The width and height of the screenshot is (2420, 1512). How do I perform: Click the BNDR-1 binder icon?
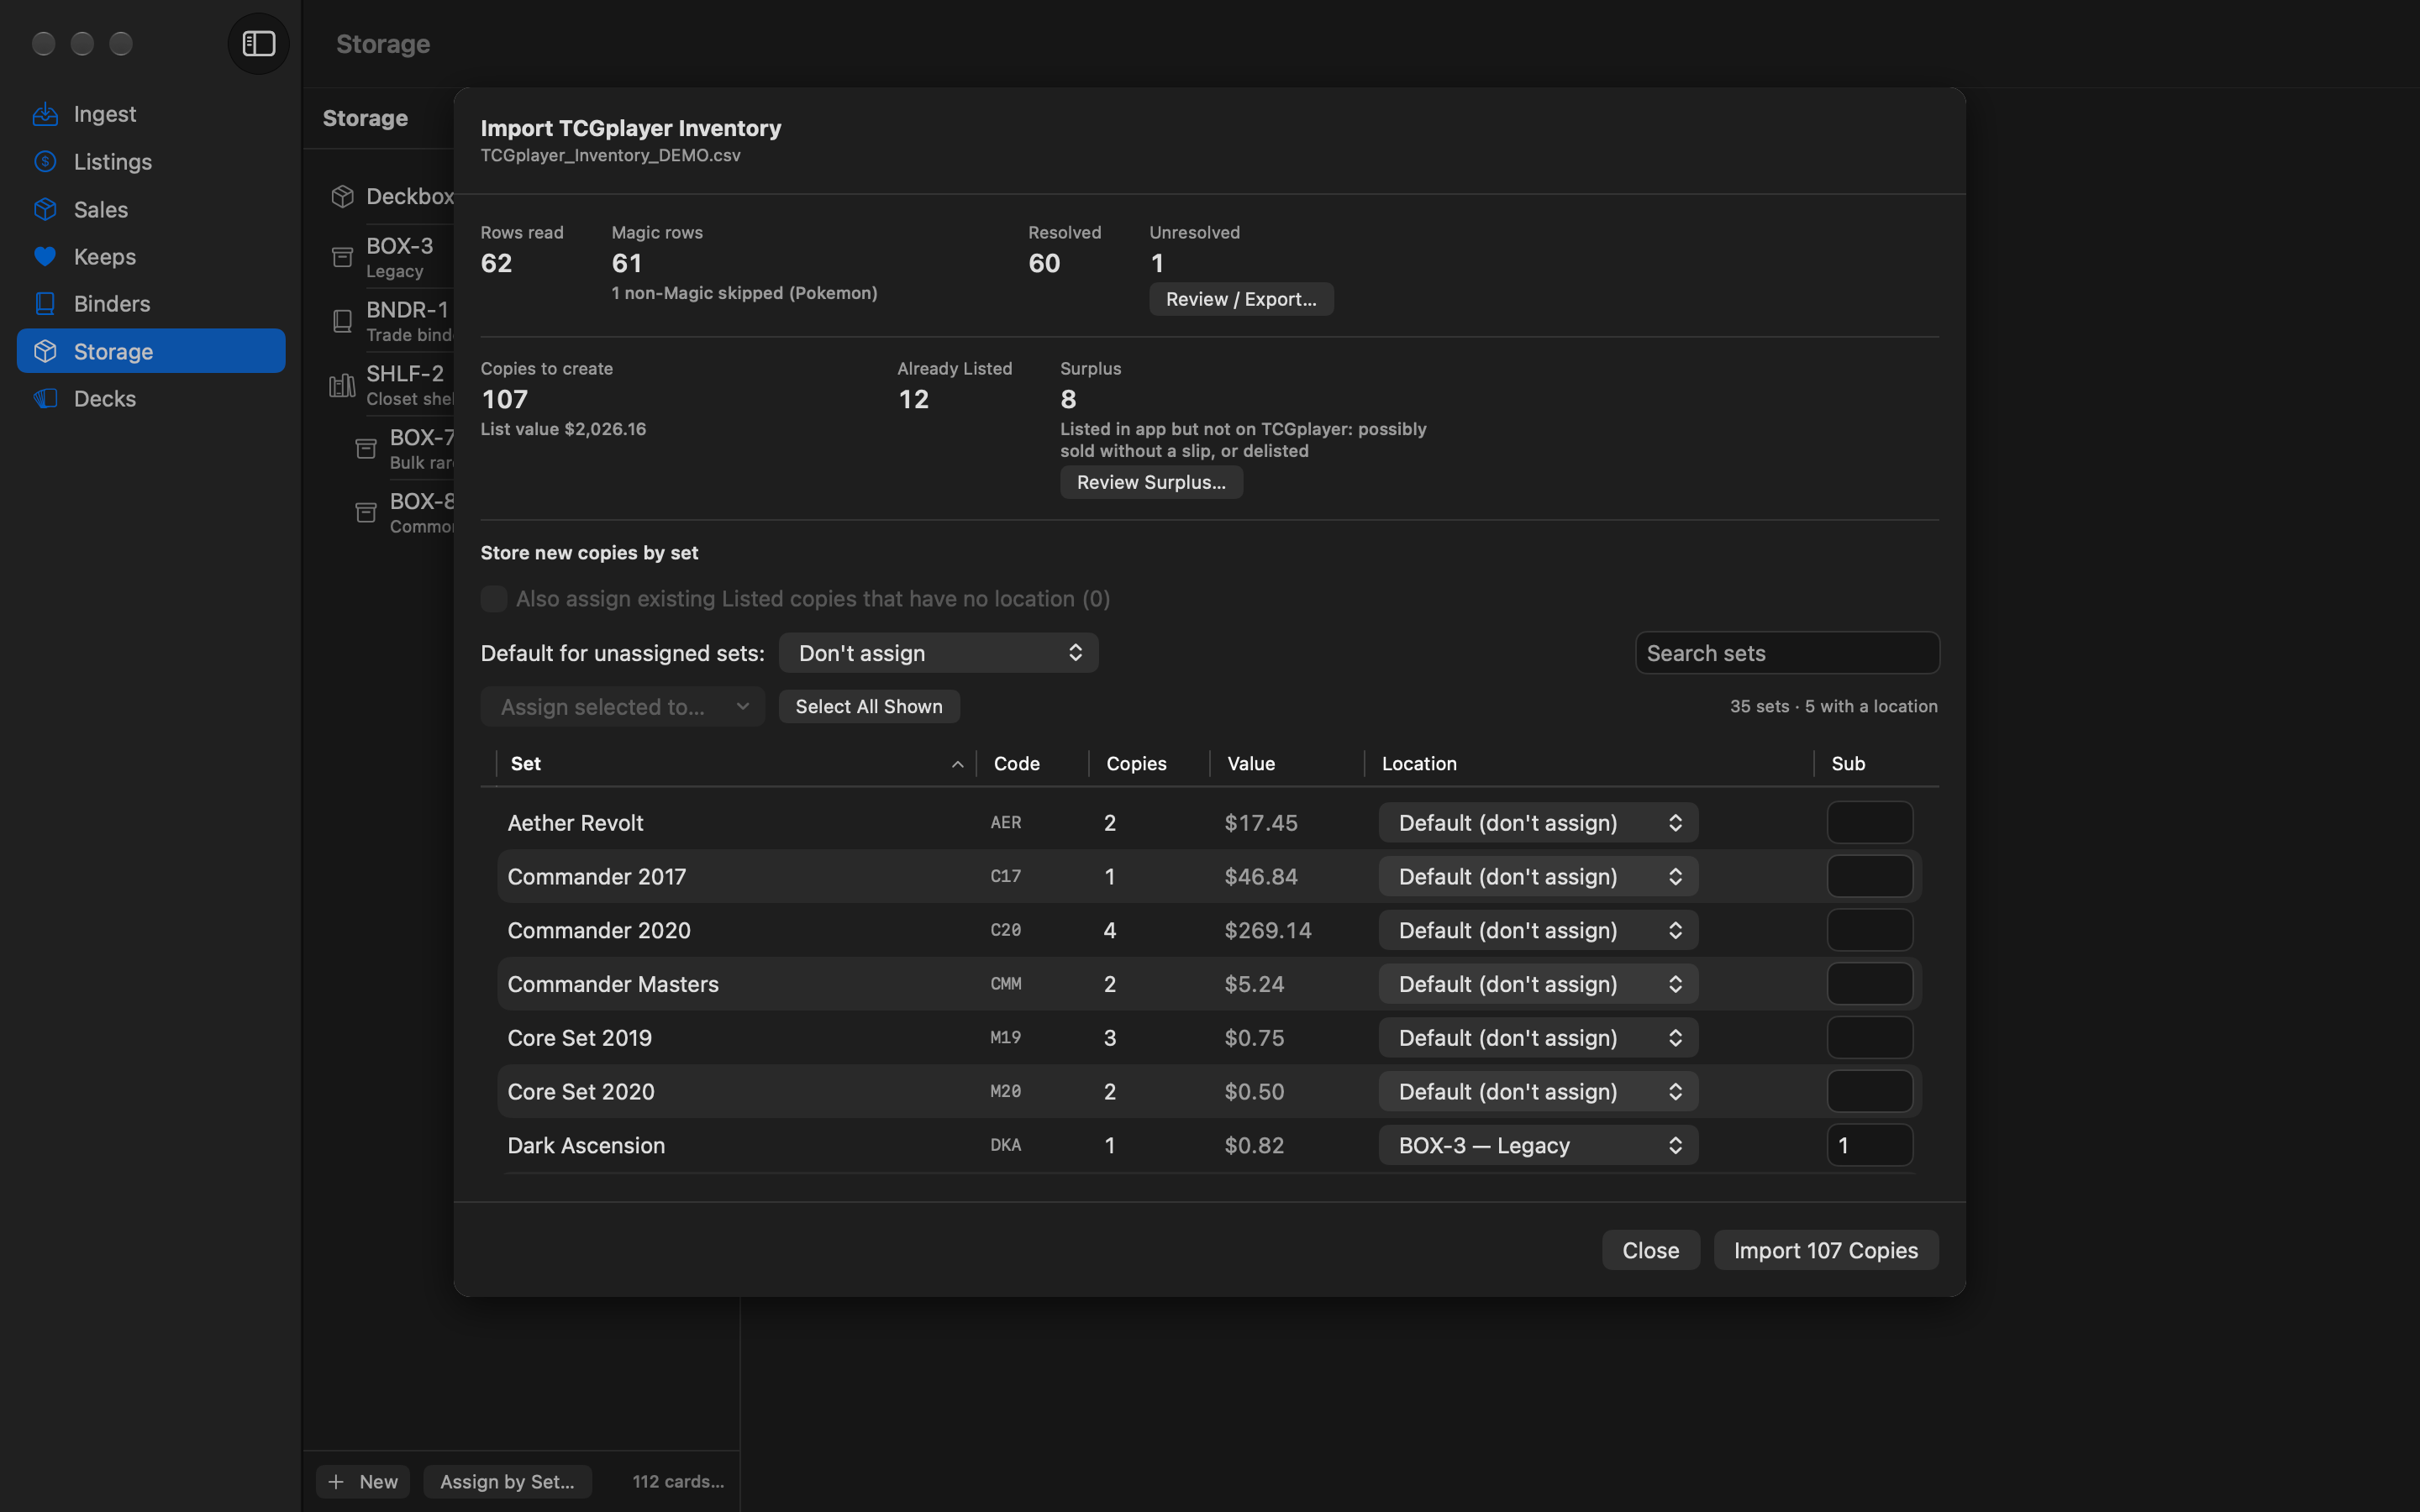[x=342, y=321]
